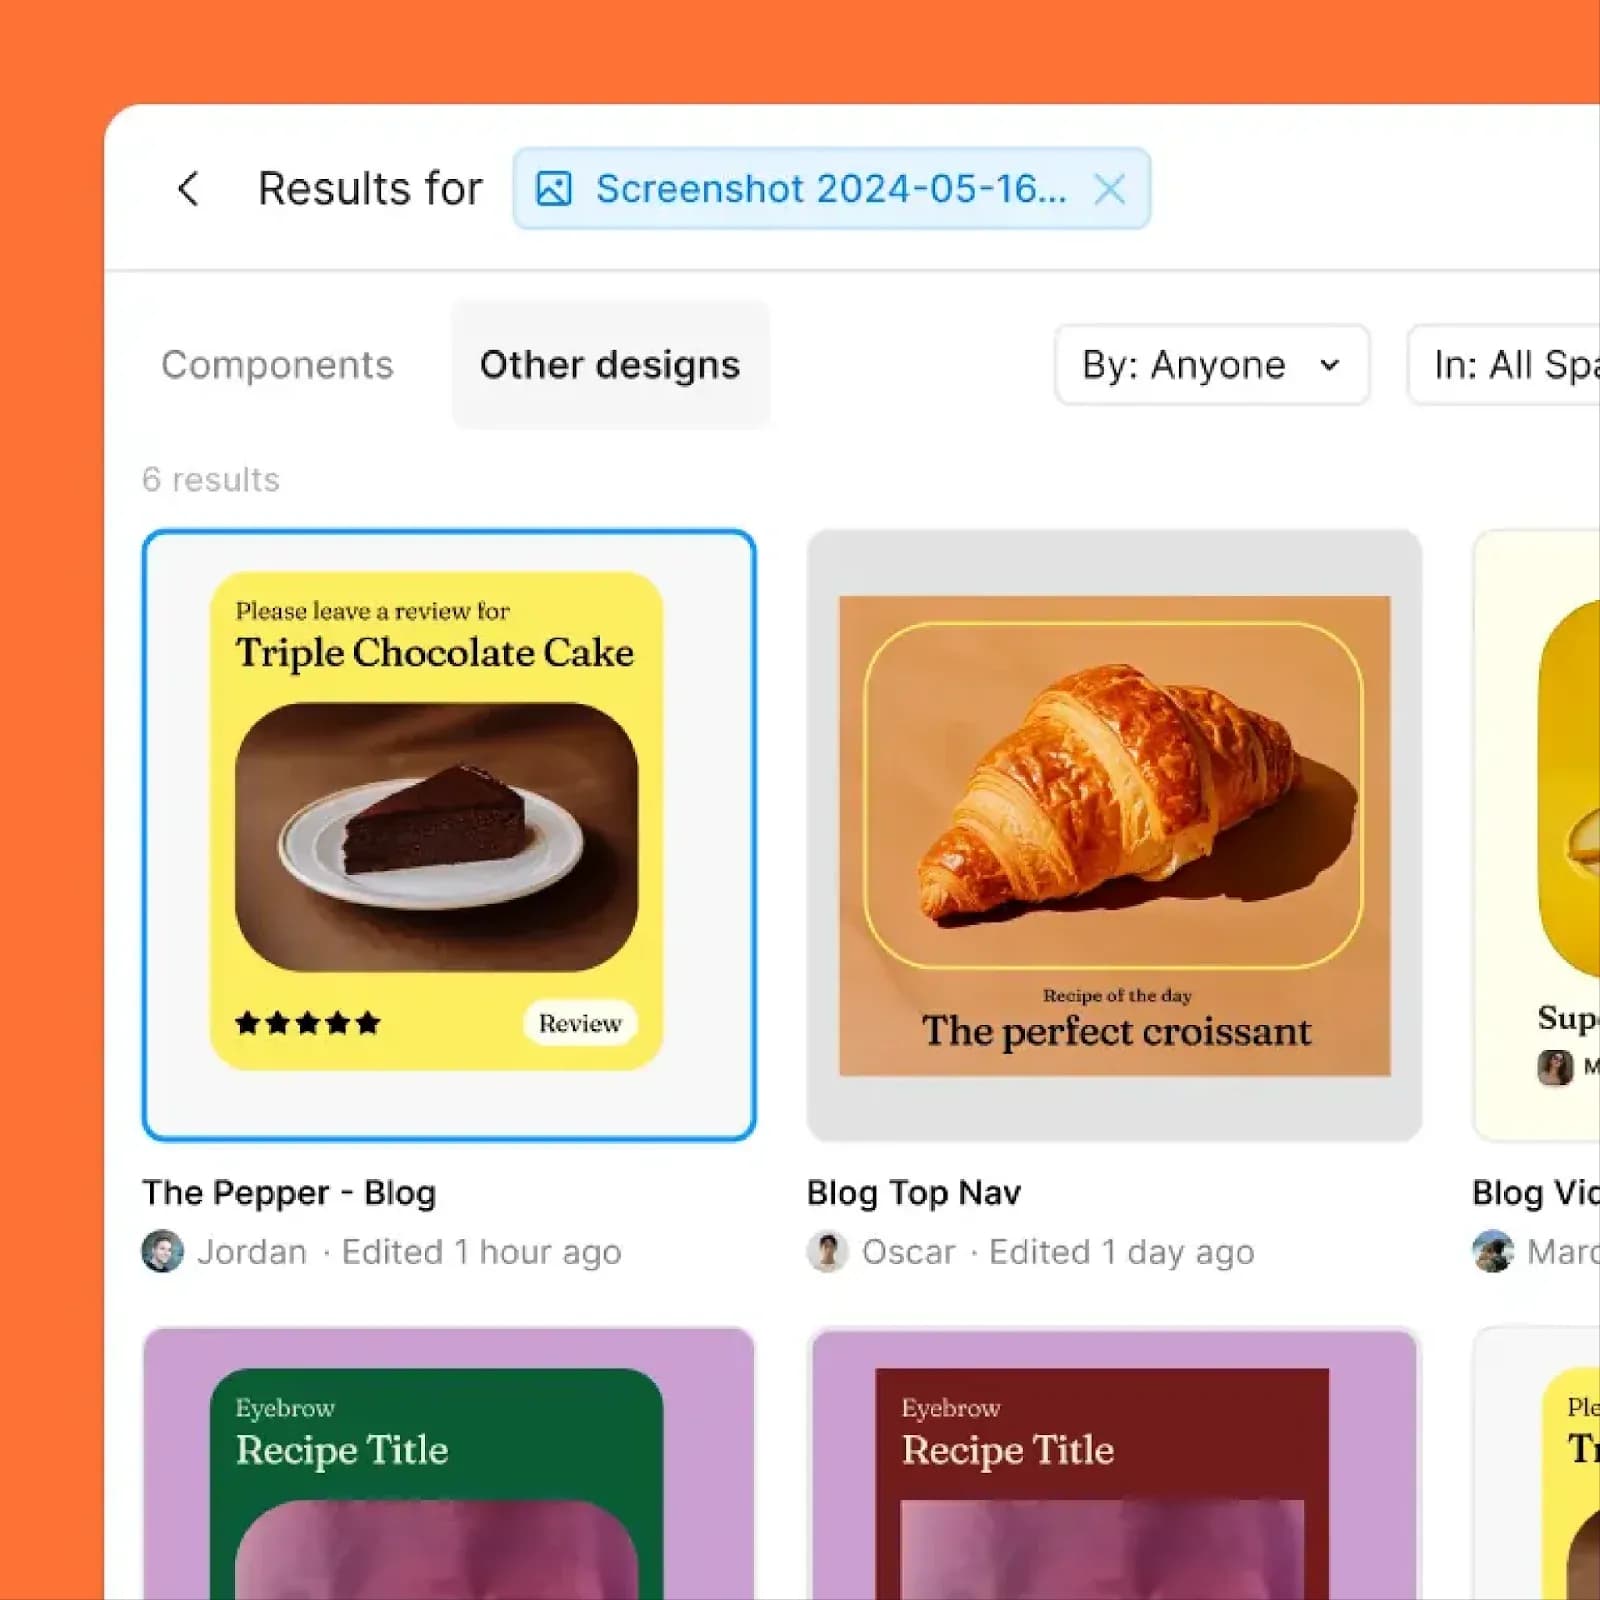Click Oscar's avatar under Blog Top Nav
This screenshot has height=1600, width=1600.
[827, 1251]
